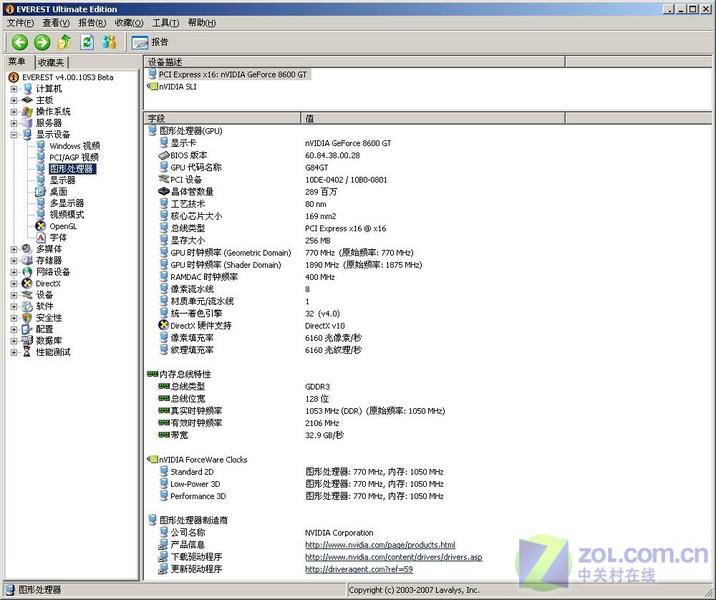Click the Users toolbar icon
Image resolution: width=716 pixels, height=600 pixels.
pyautogui.click(x=110, y=42)
